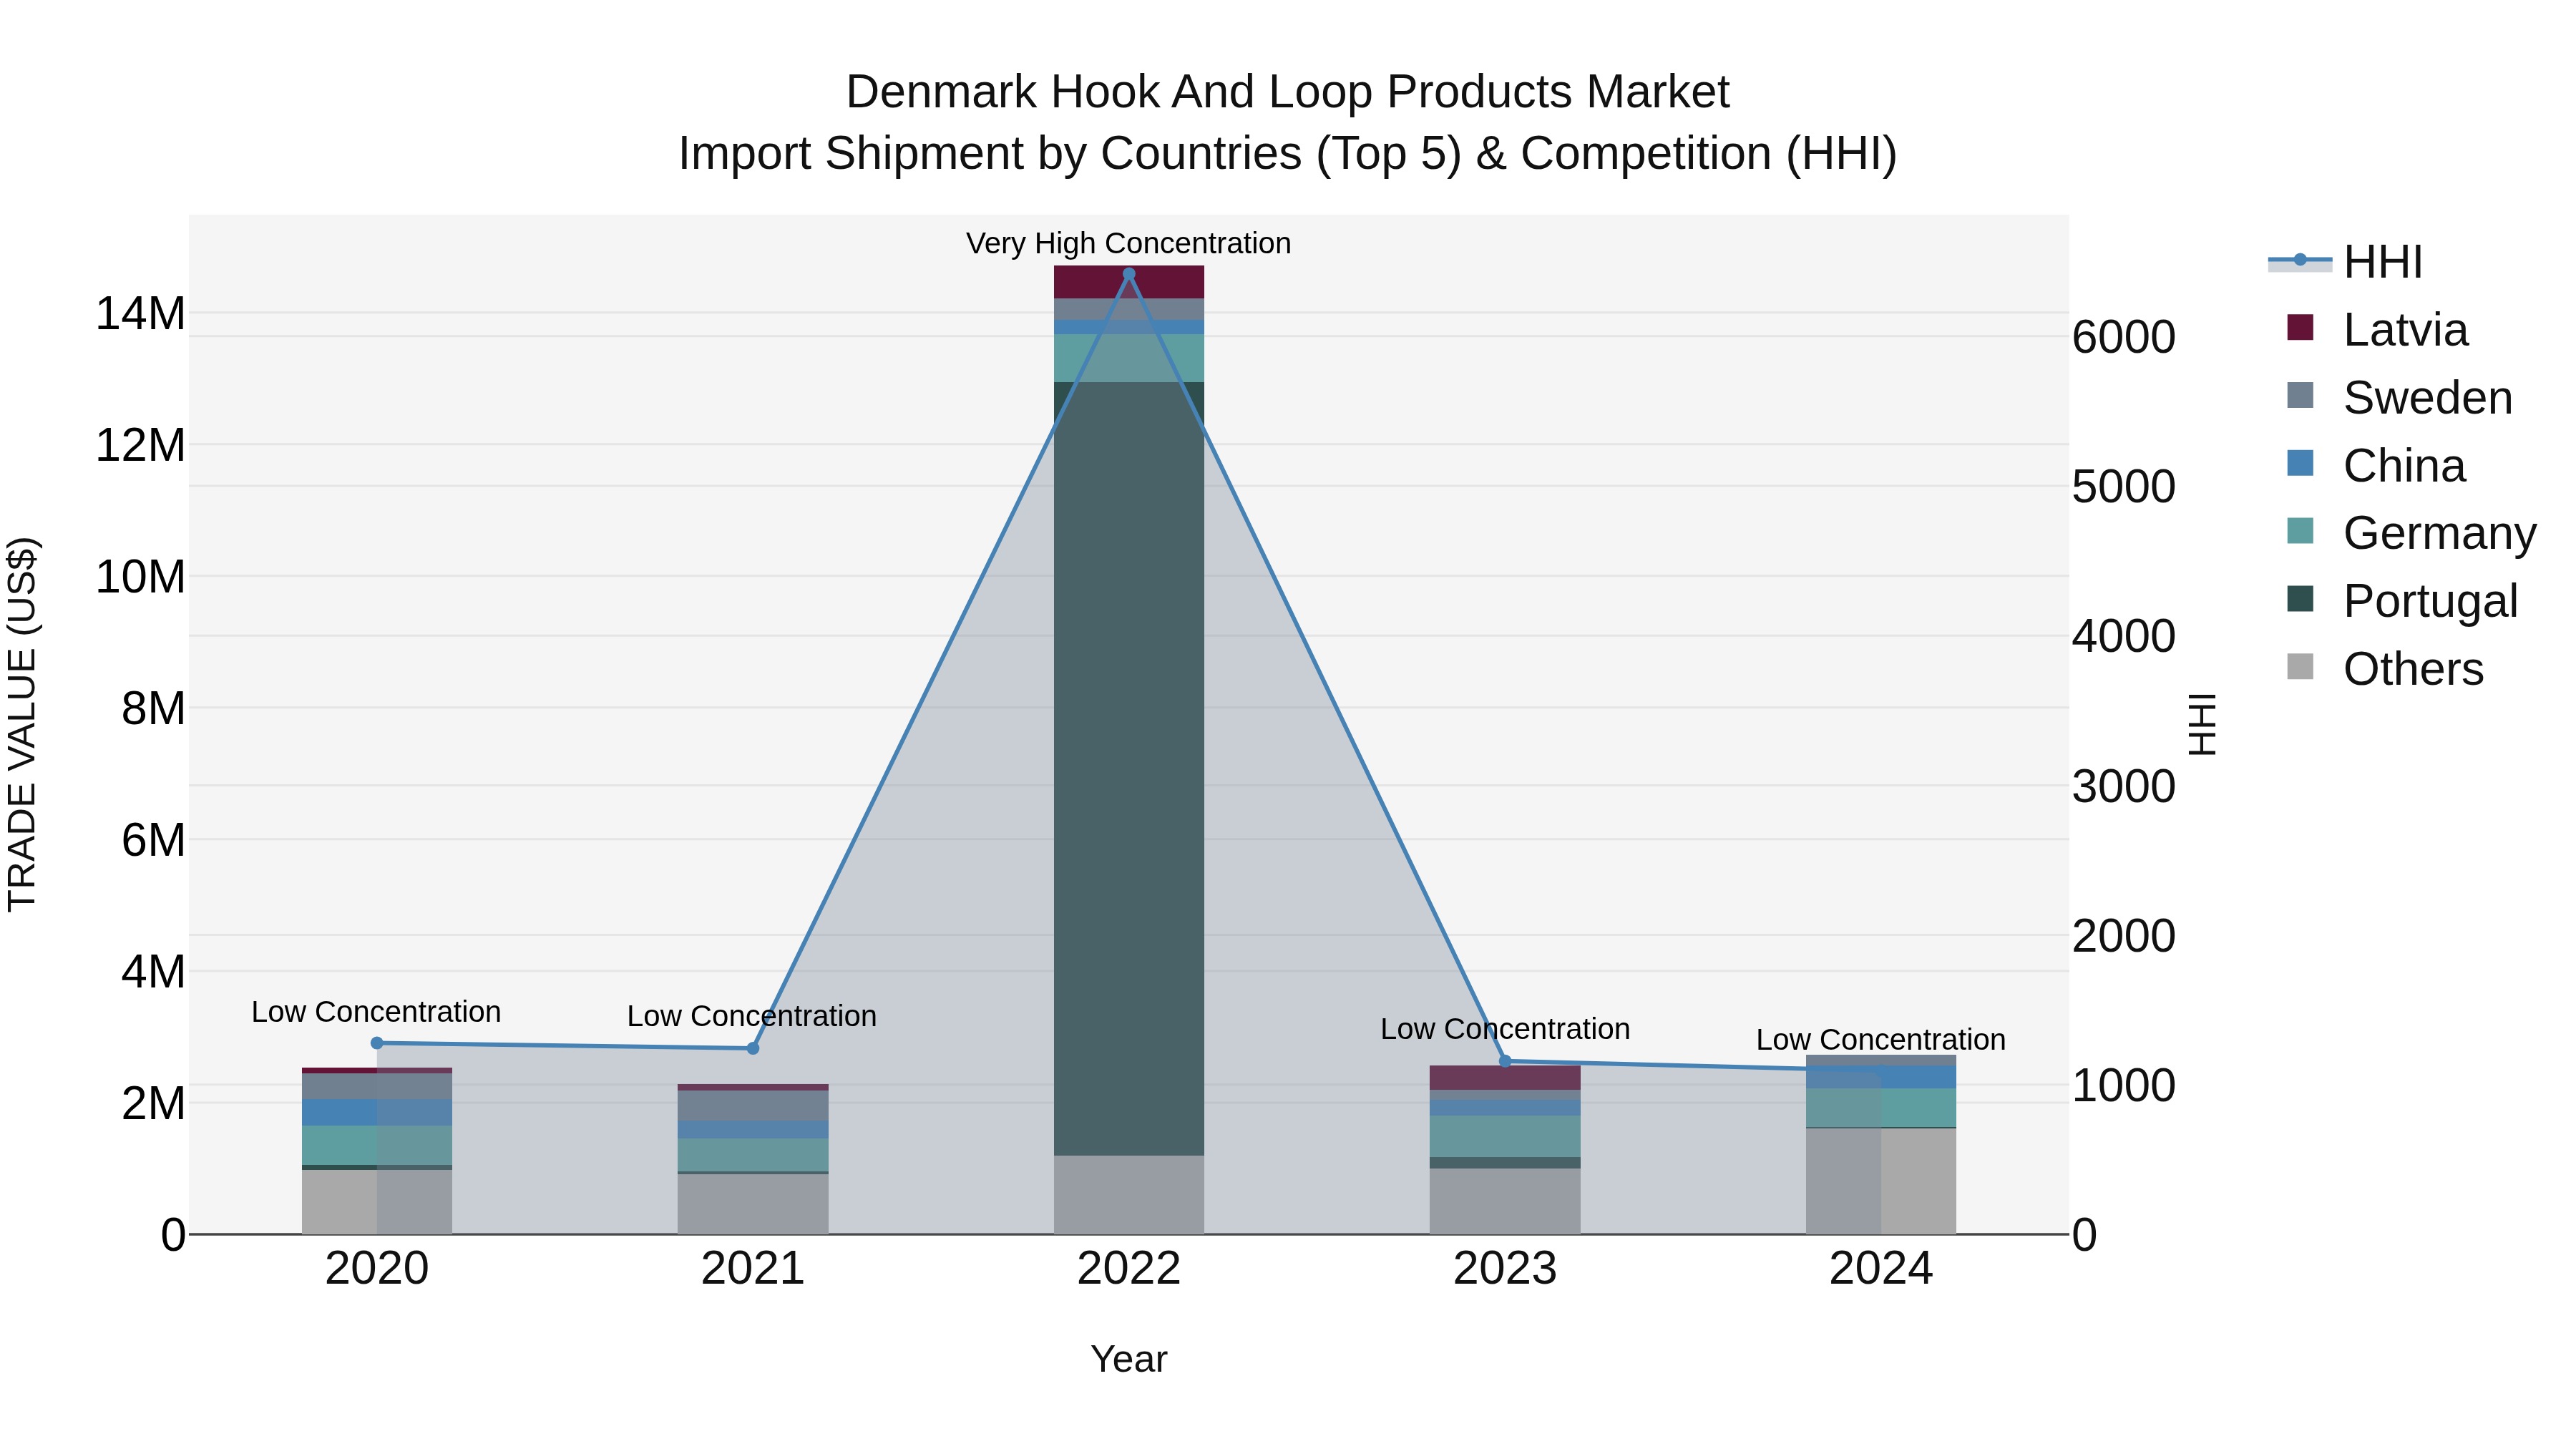Toggle the Sweden legend entry
This screenshot has height=1449, width=2576.
2400,398
